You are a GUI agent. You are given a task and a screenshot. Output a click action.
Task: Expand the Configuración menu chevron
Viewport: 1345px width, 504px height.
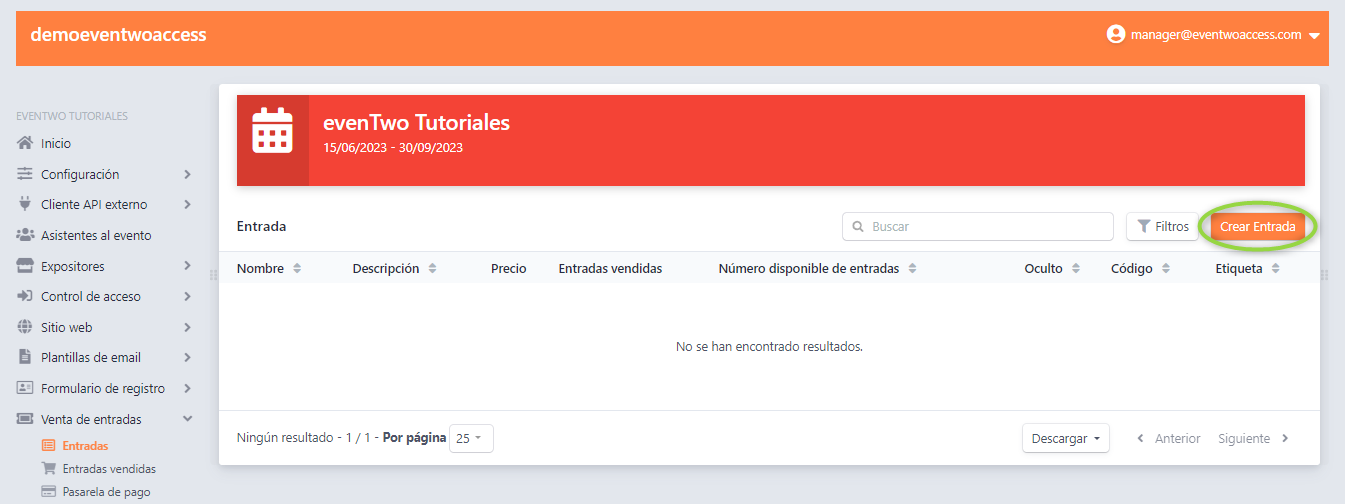pos(188,174)
